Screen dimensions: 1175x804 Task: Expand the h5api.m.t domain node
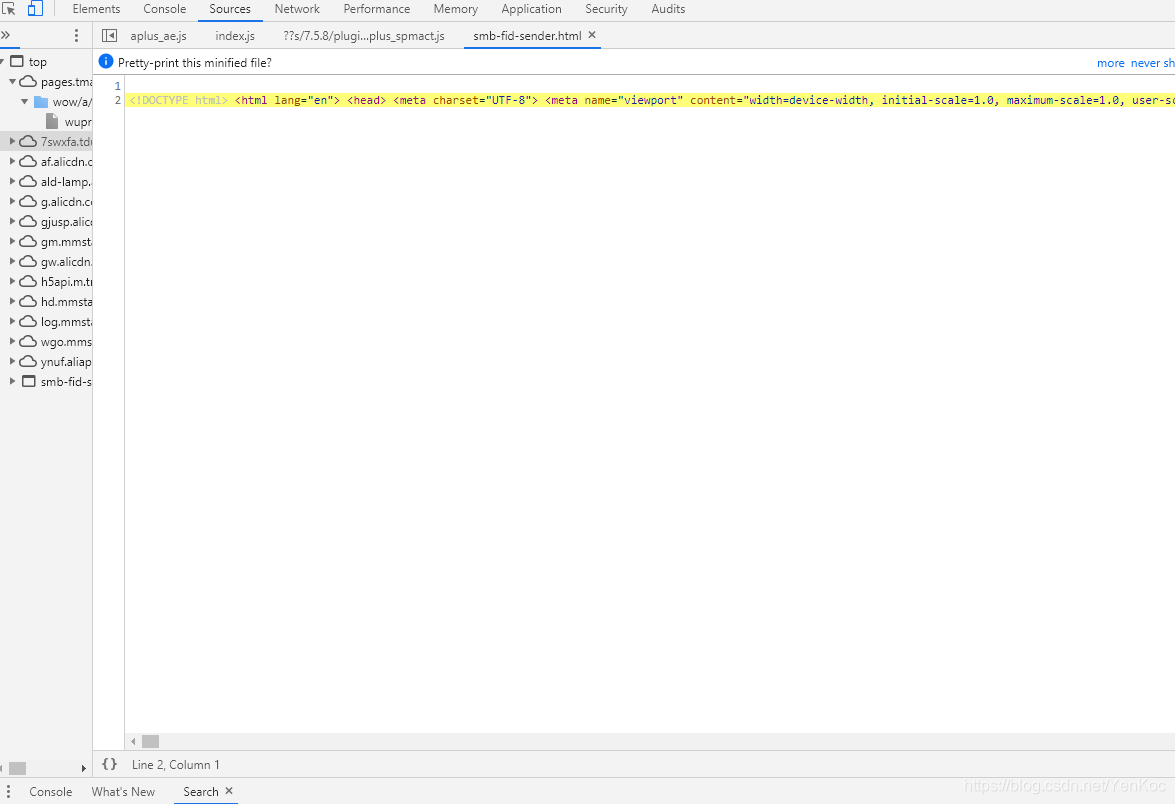tap(12, 281)
